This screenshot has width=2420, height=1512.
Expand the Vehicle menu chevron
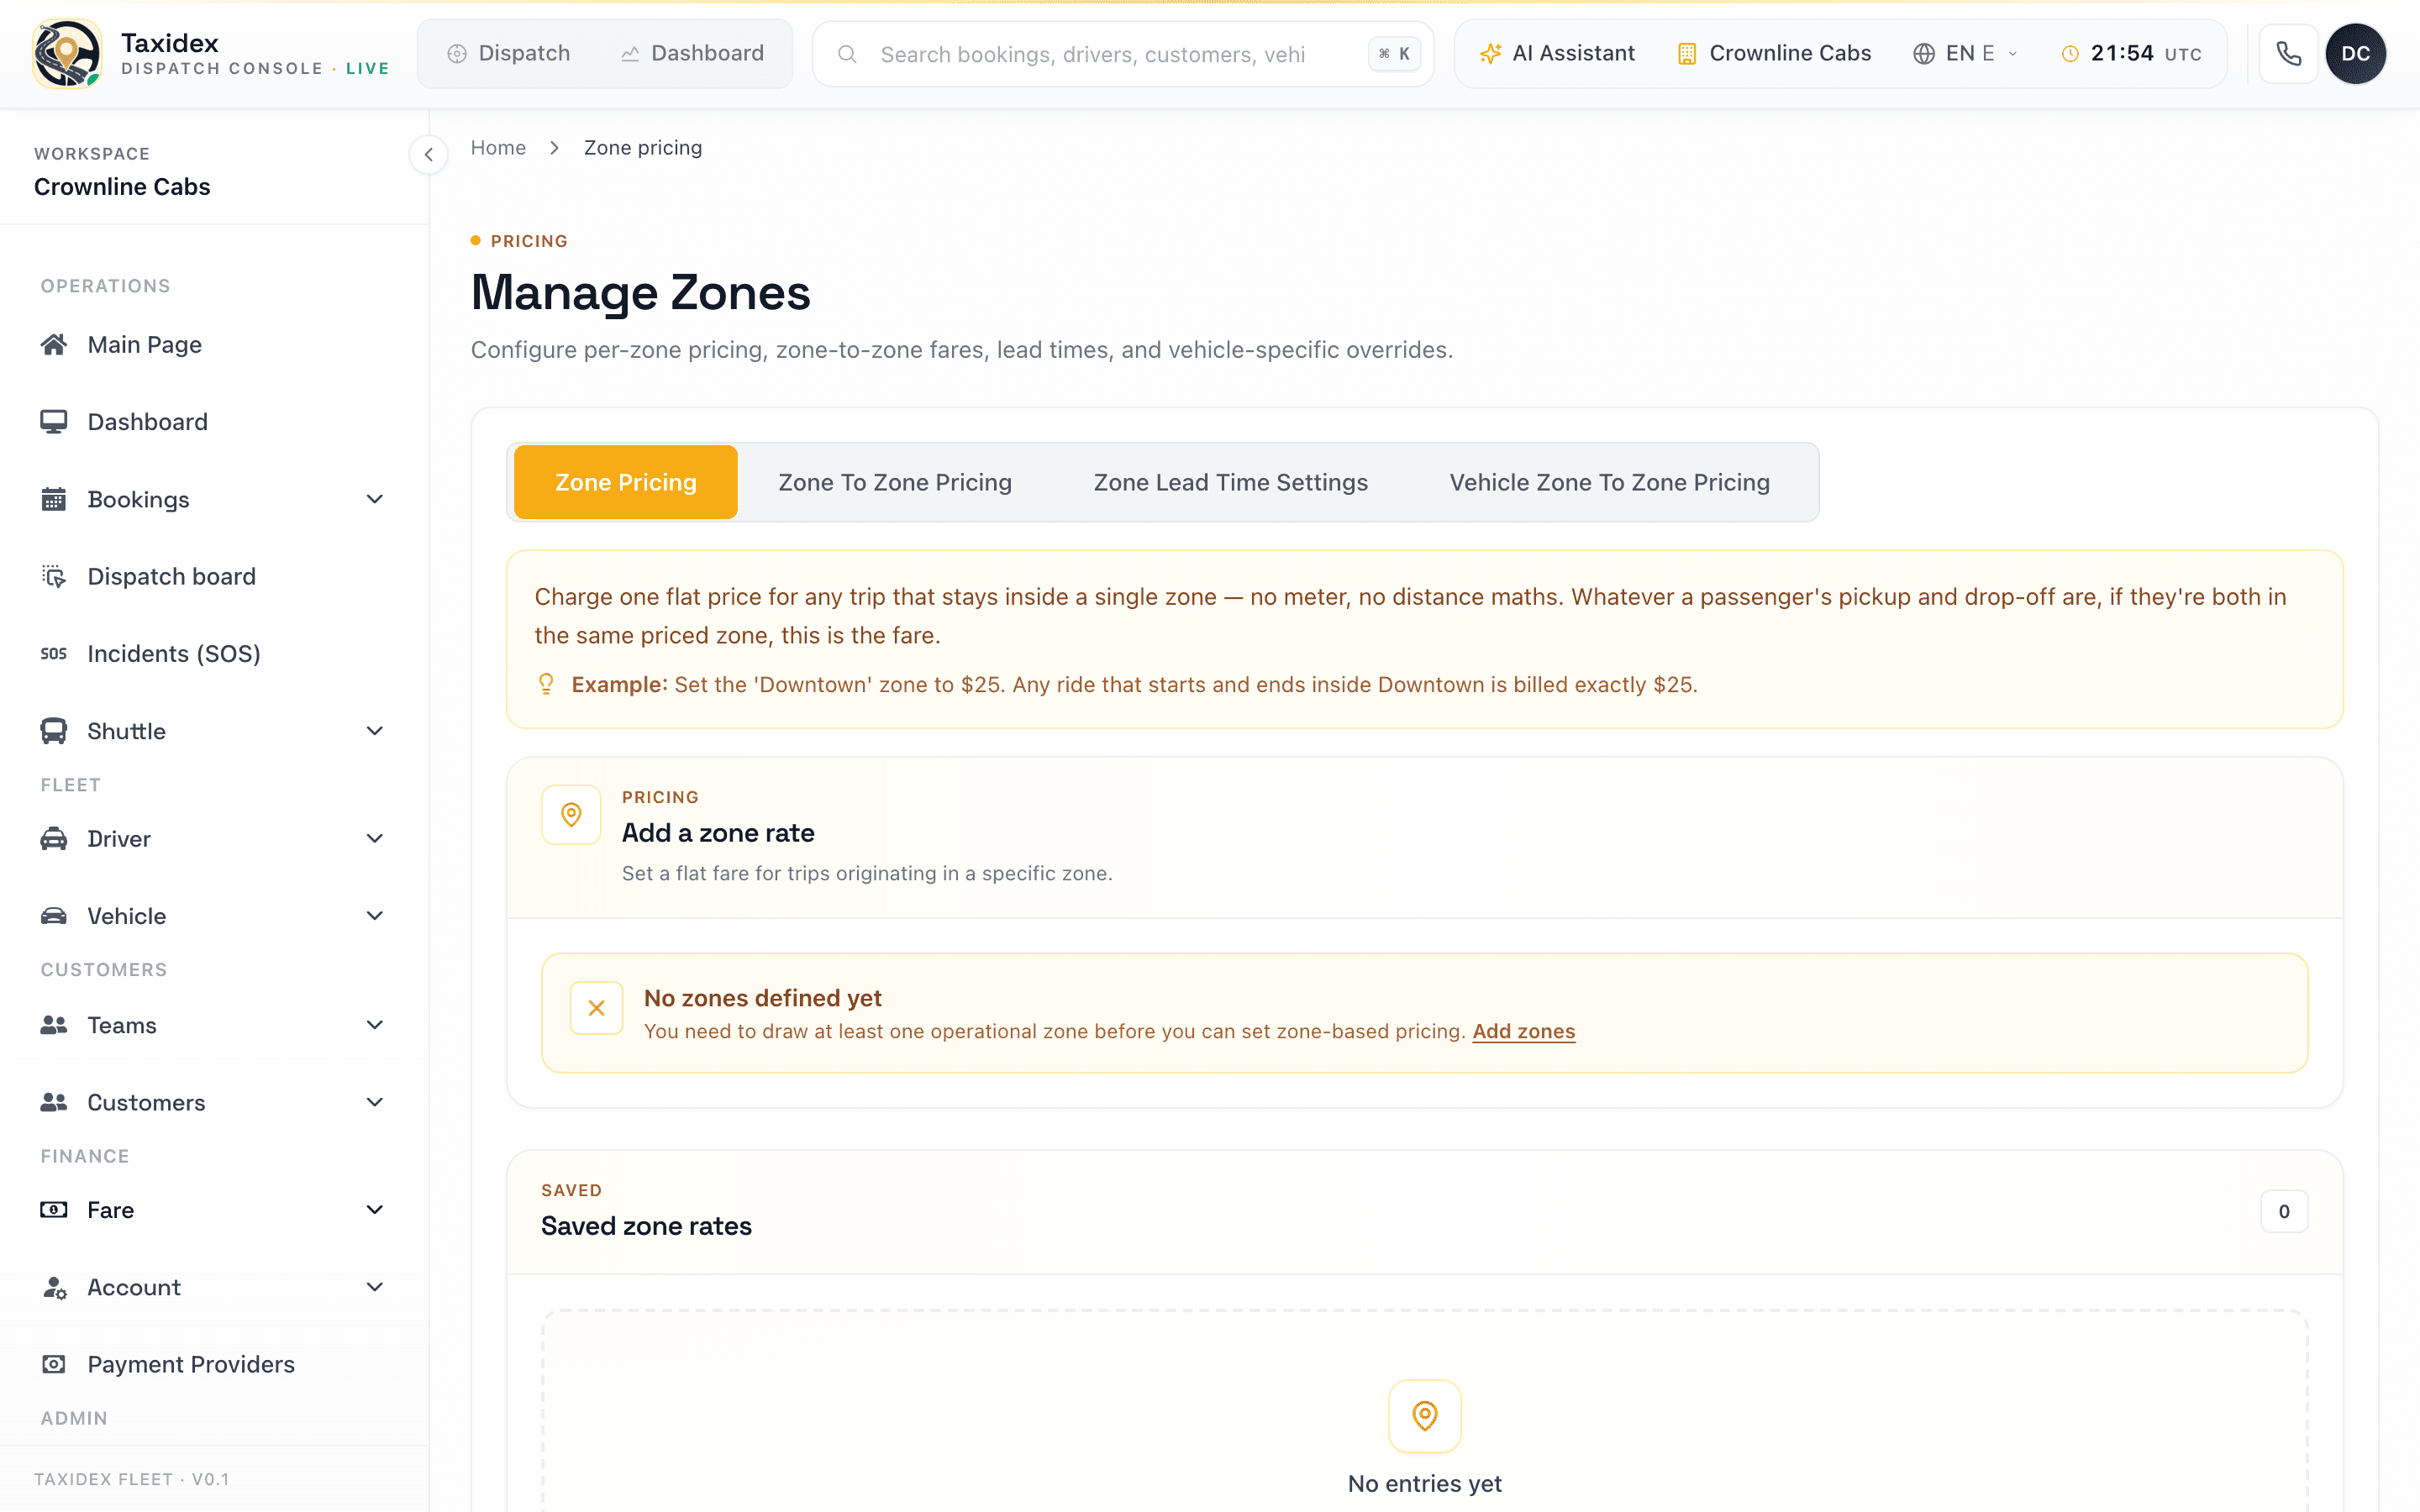click(x=375, y=916)
